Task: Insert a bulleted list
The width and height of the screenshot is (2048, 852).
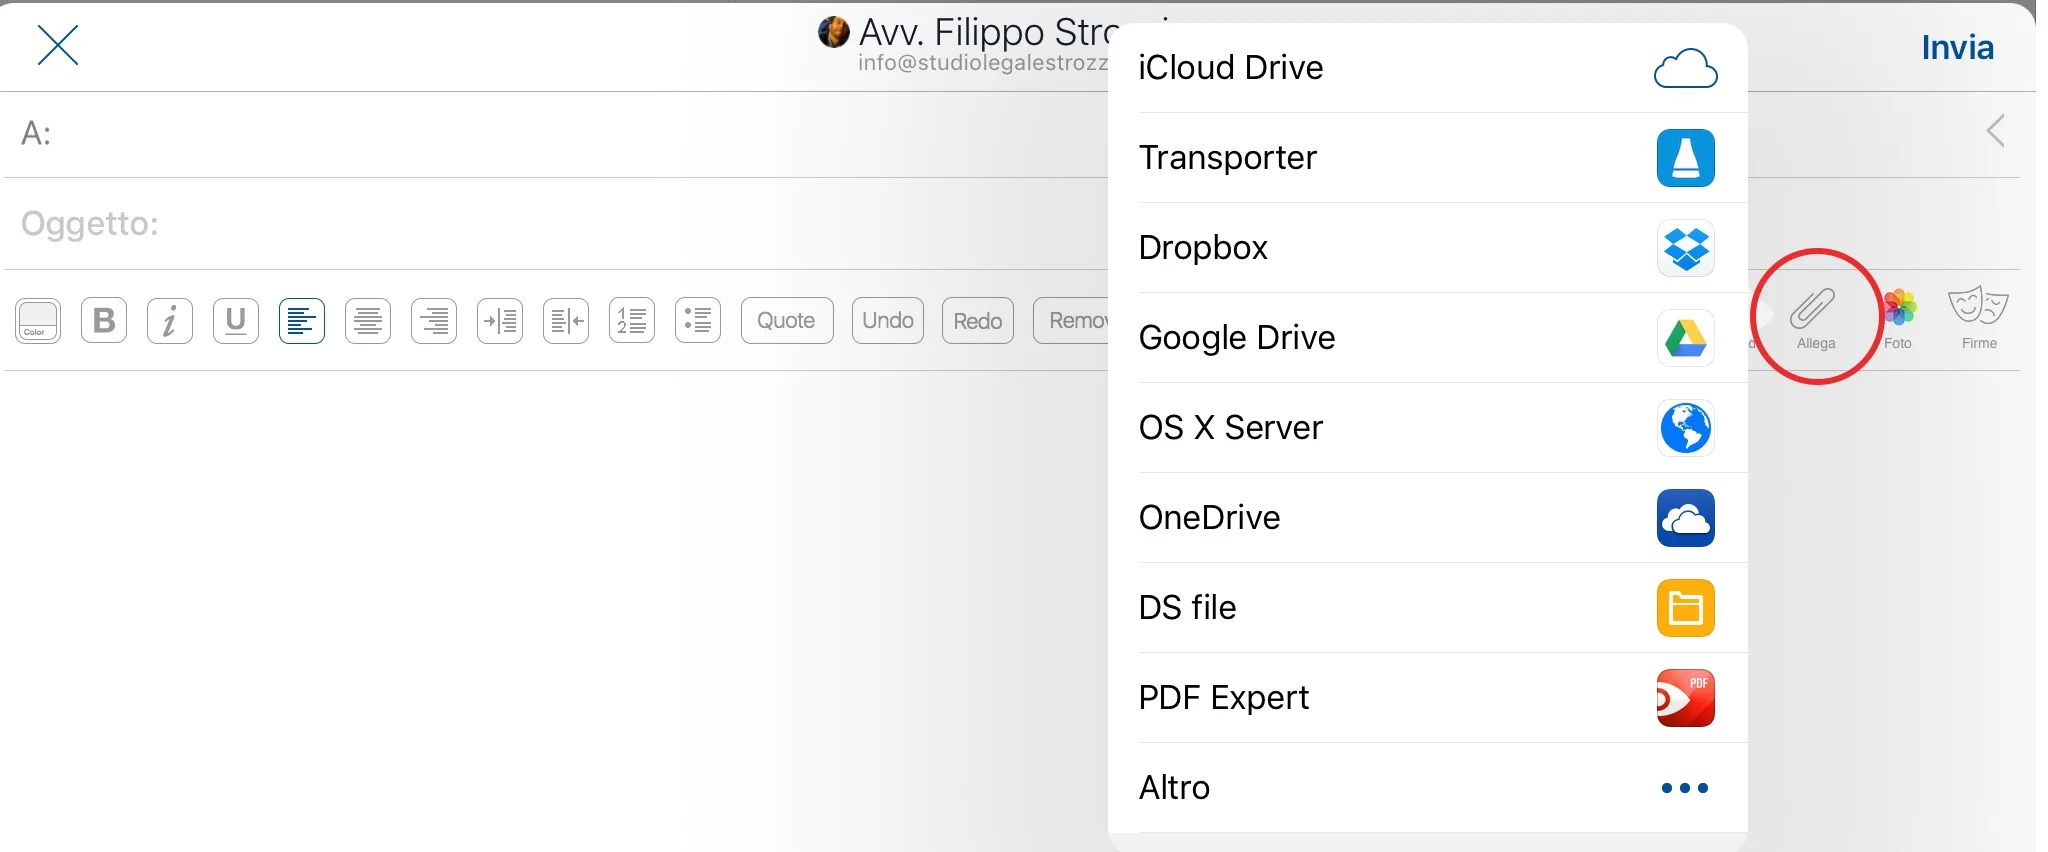Action: [x=698, y=321]
